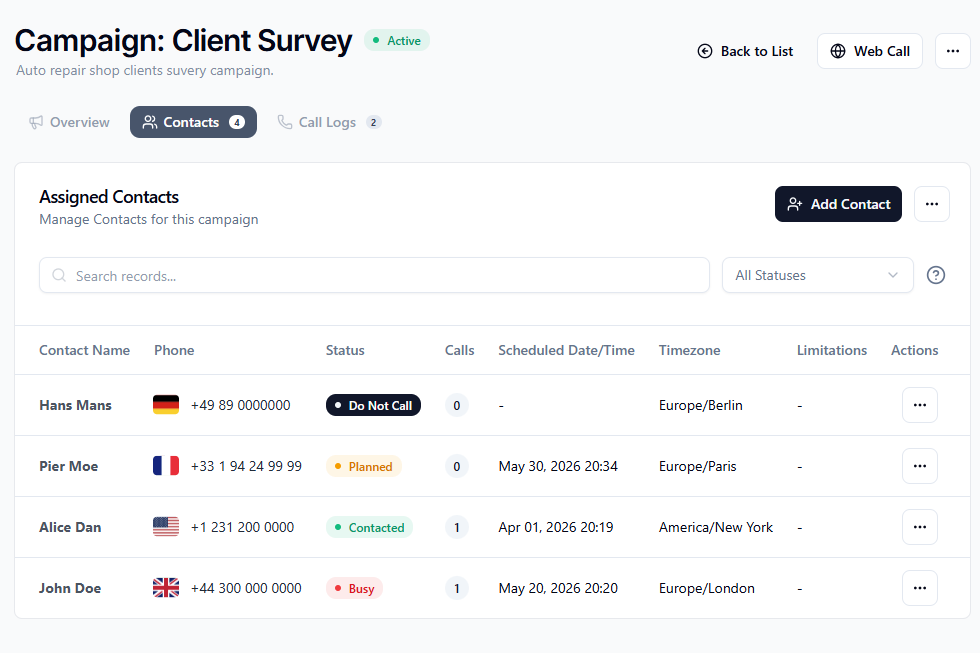This screenshot has height=653, width=980.
Task: Click the Do Not Call status badge
Action: [373, 405]
